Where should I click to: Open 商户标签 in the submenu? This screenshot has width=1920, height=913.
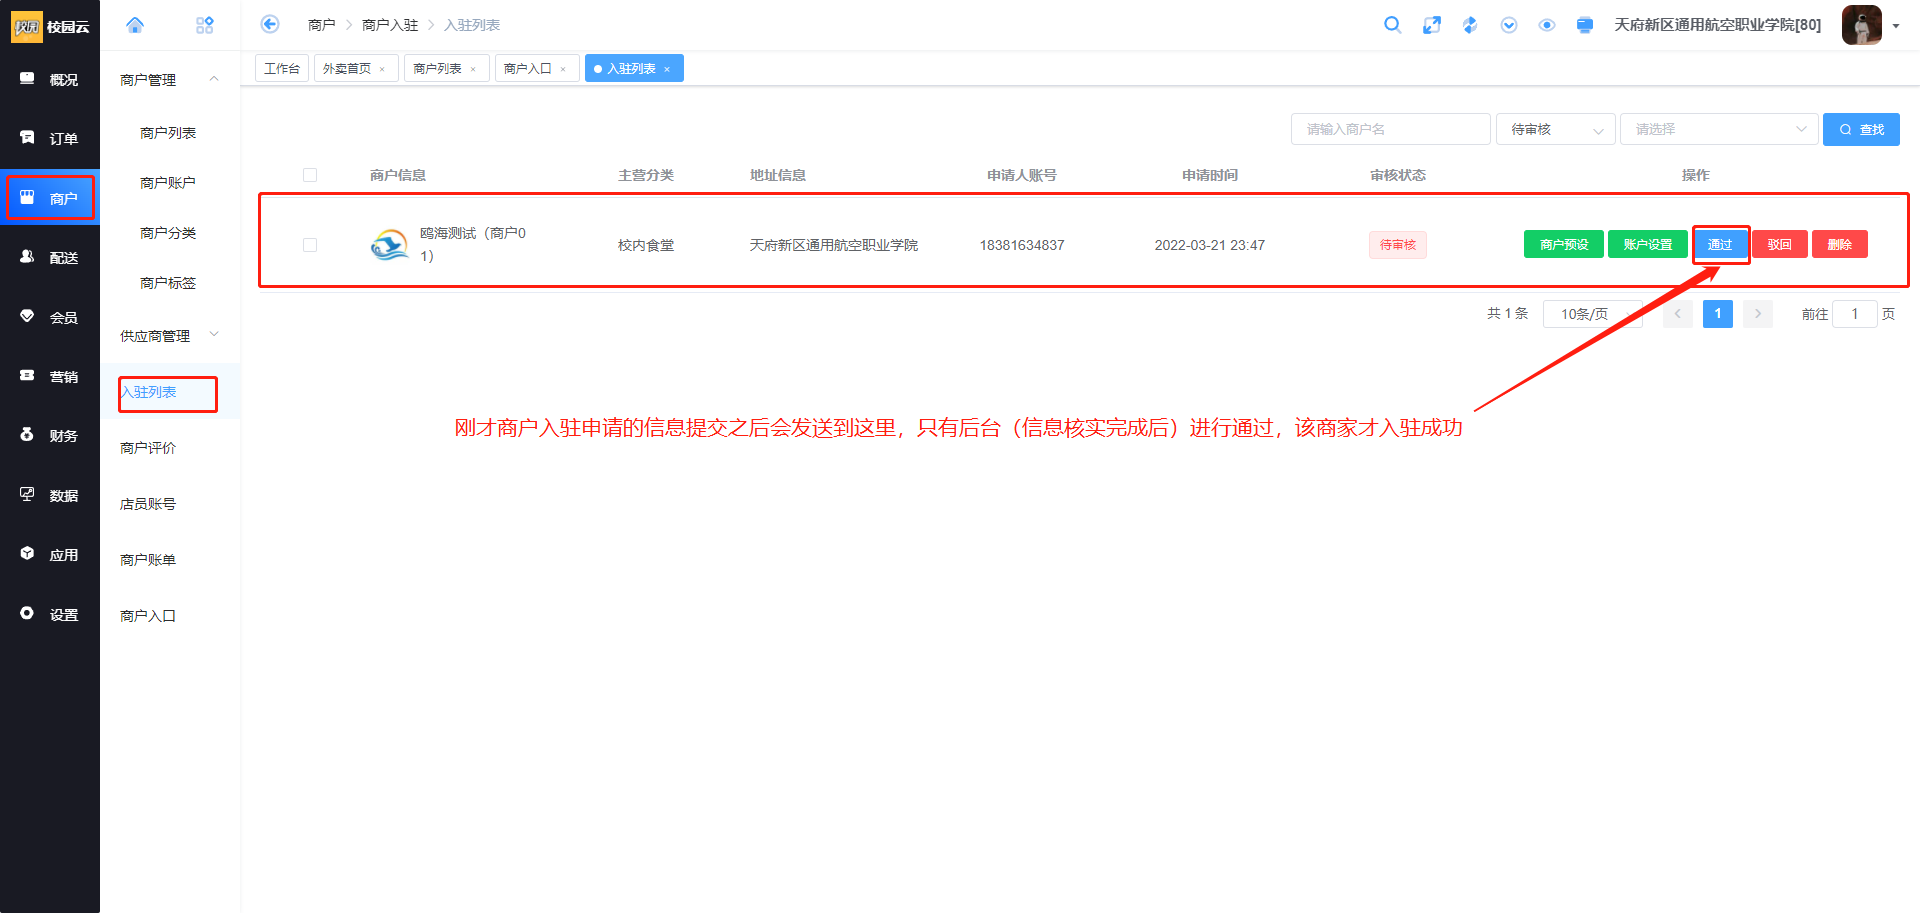[168, 283]
